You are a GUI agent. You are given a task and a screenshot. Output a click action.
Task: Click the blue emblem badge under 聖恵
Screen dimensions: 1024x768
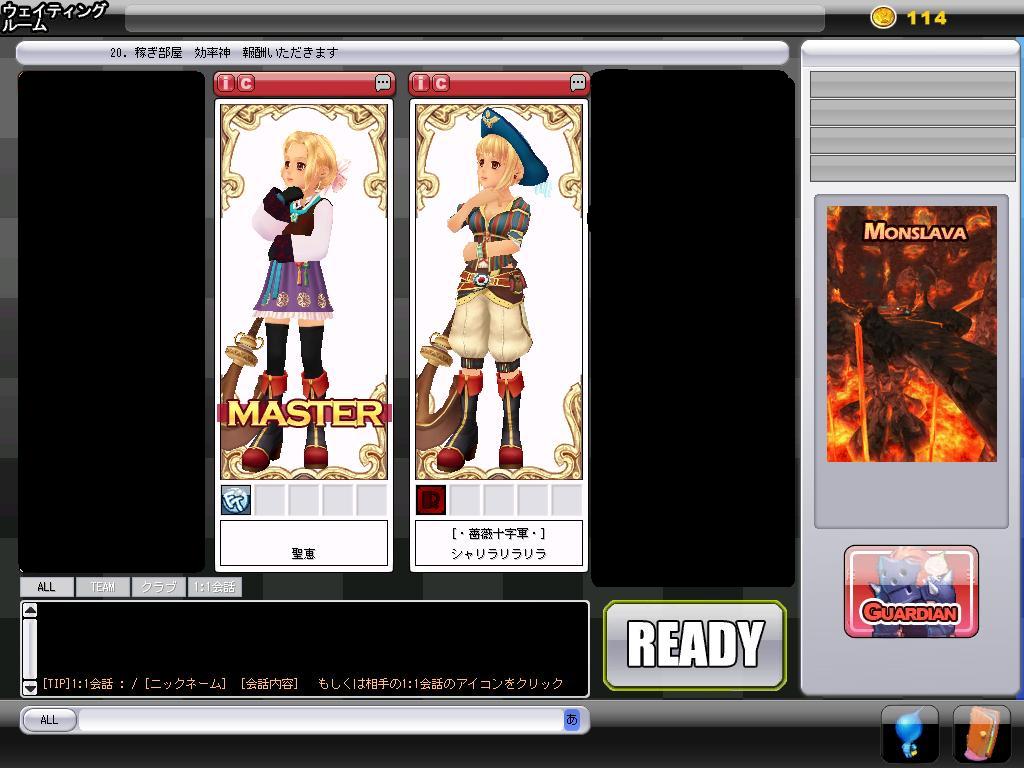tap(236, 499)
